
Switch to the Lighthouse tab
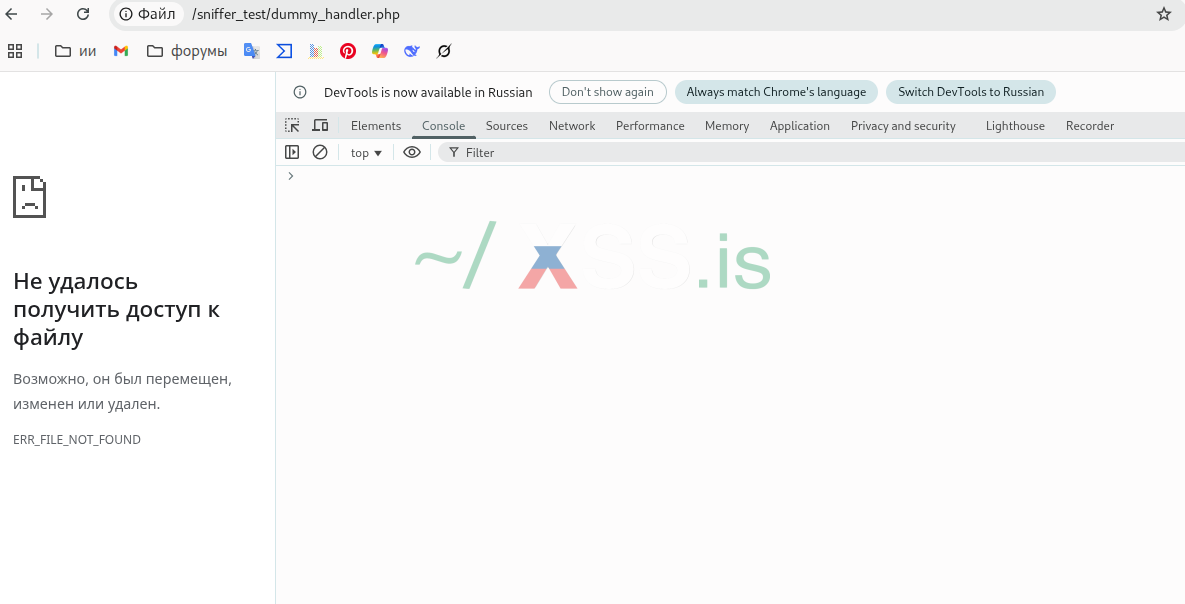pyautogui.click(x=1015, y=126)
